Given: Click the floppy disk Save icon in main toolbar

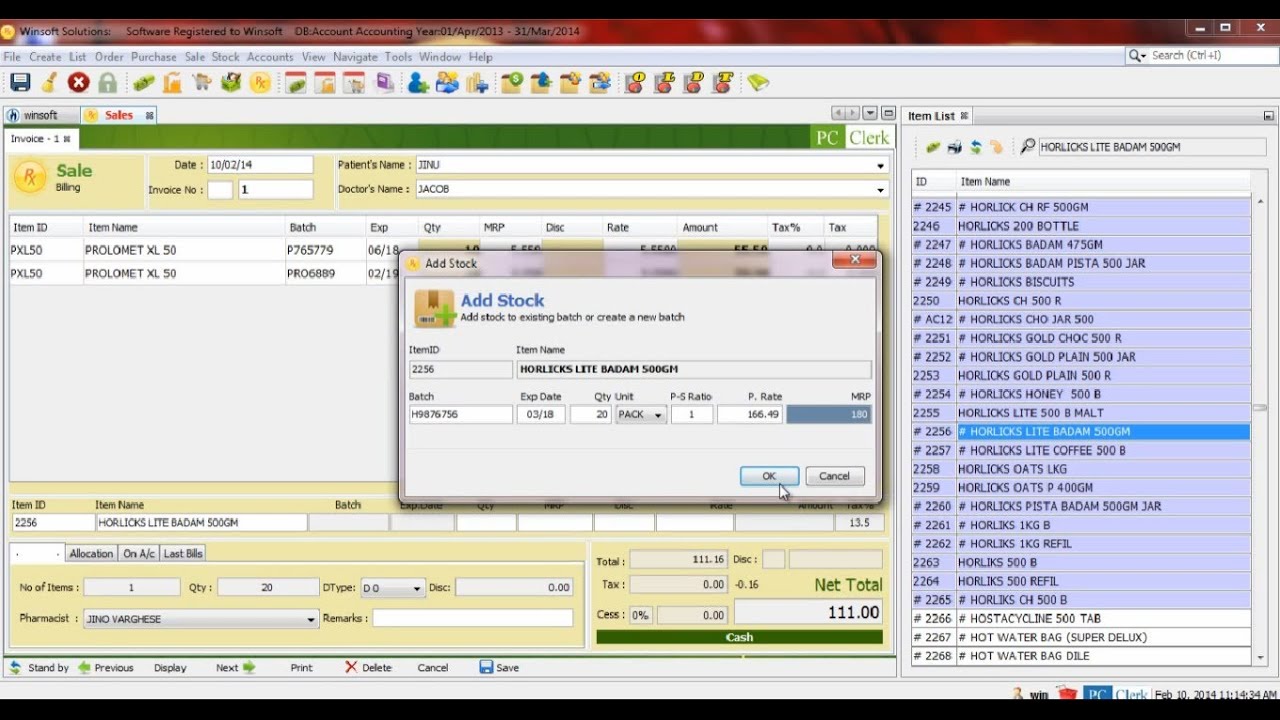Looking at the screenshot, I should click(x=20, y=83).
